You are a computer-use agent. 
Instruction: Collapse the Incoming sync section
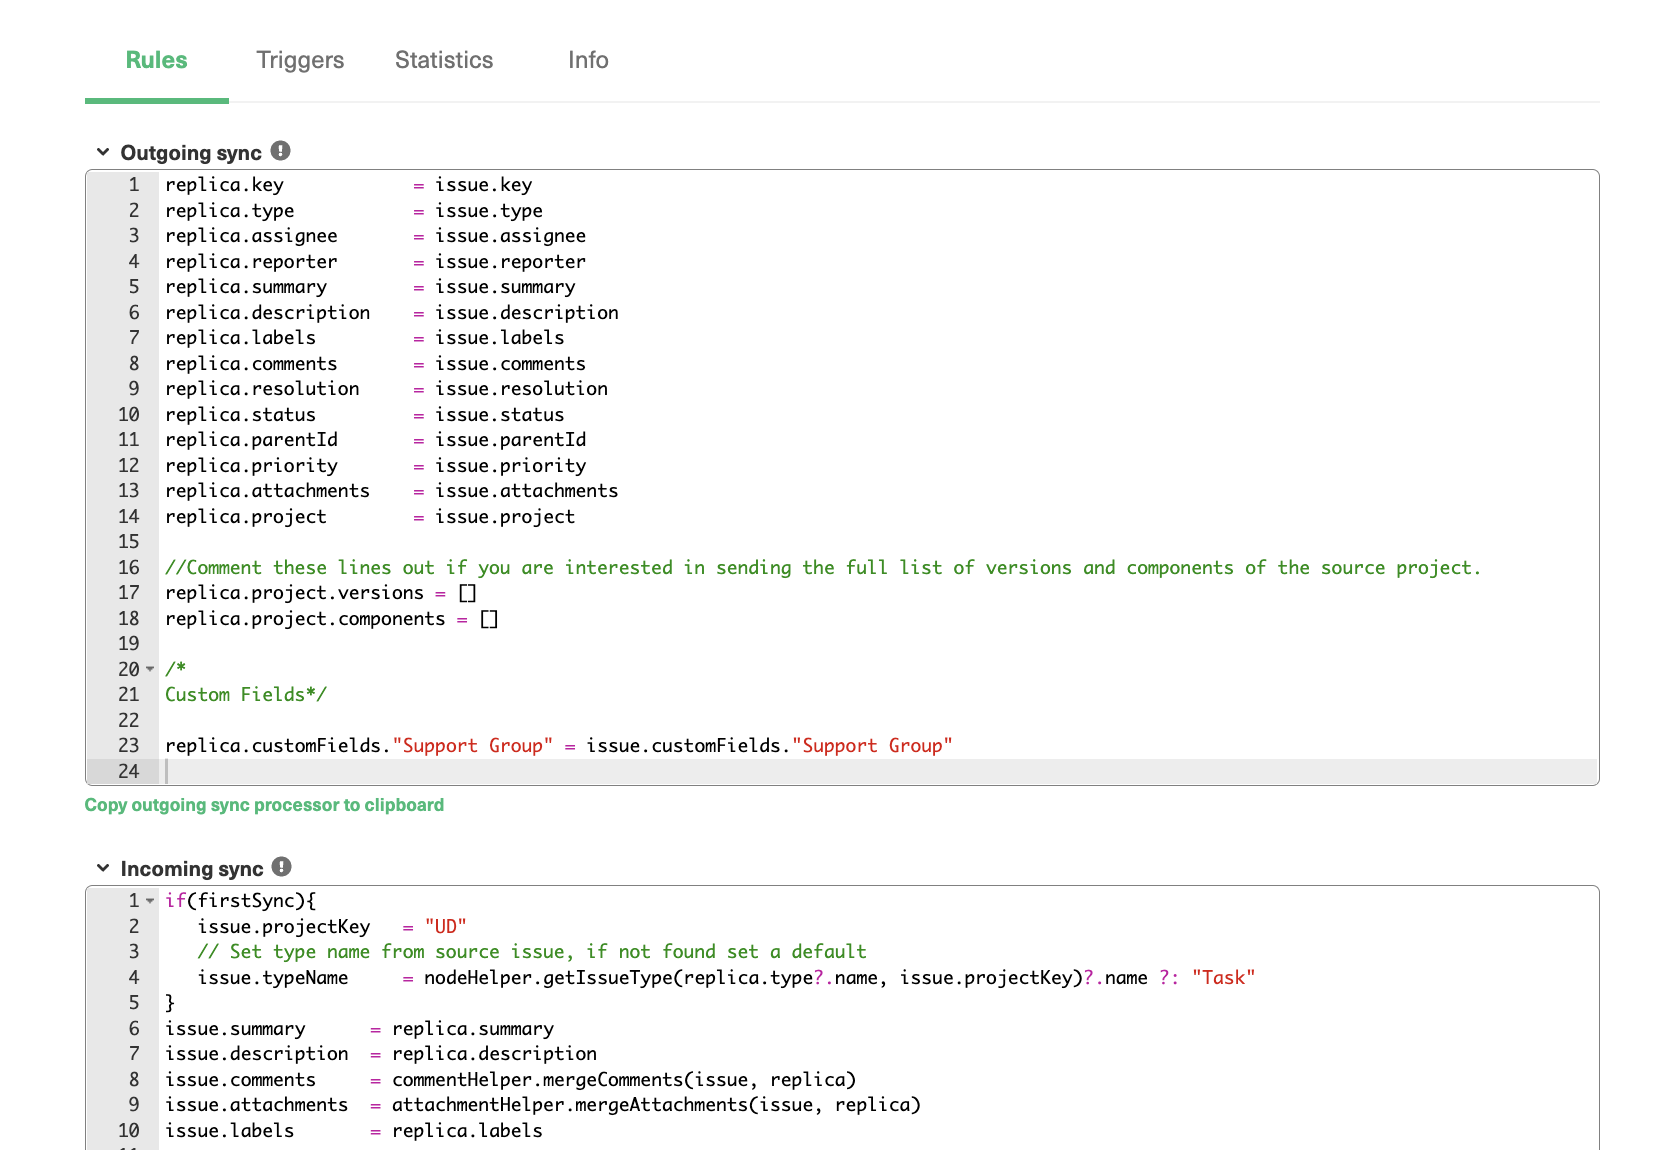pyautogui.click(x=103, y=868)
